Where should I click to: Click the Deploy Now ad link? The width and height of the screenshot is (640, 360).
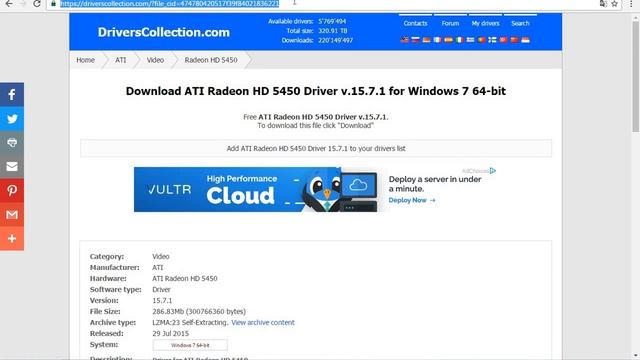coord(412,200)
